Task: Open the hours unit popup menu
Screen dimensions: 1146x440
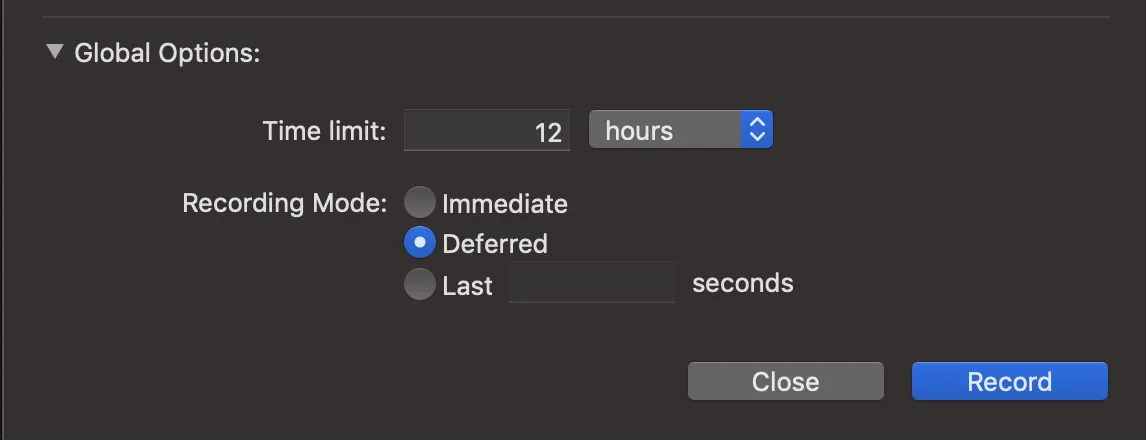Action: coord(665,130)
